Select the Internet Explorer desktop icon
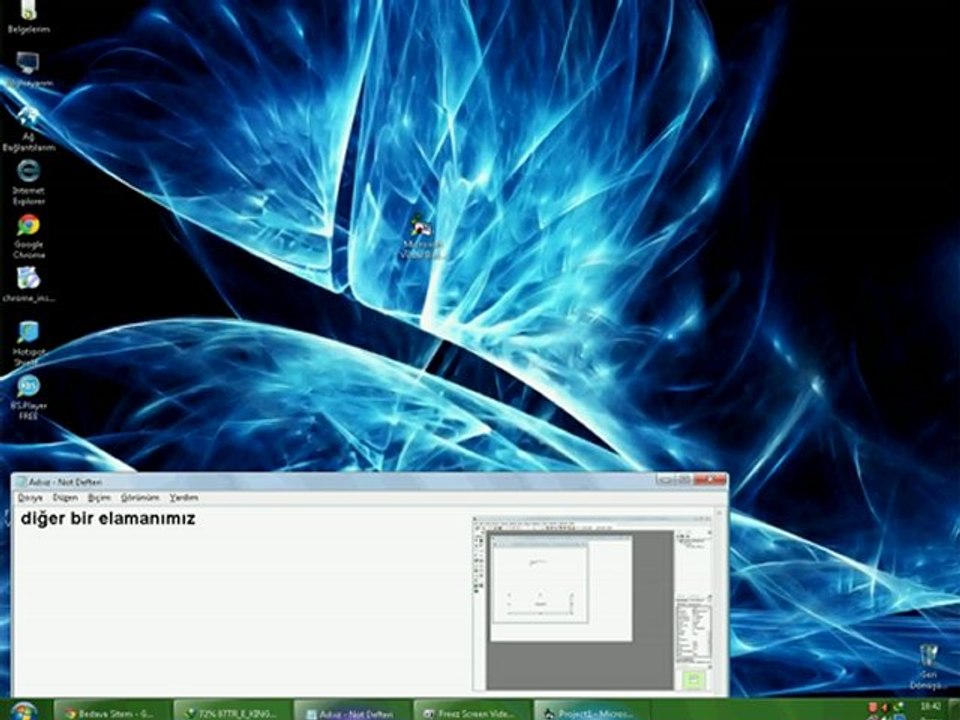This screenshot has width=960, height=720. [28, 182]
